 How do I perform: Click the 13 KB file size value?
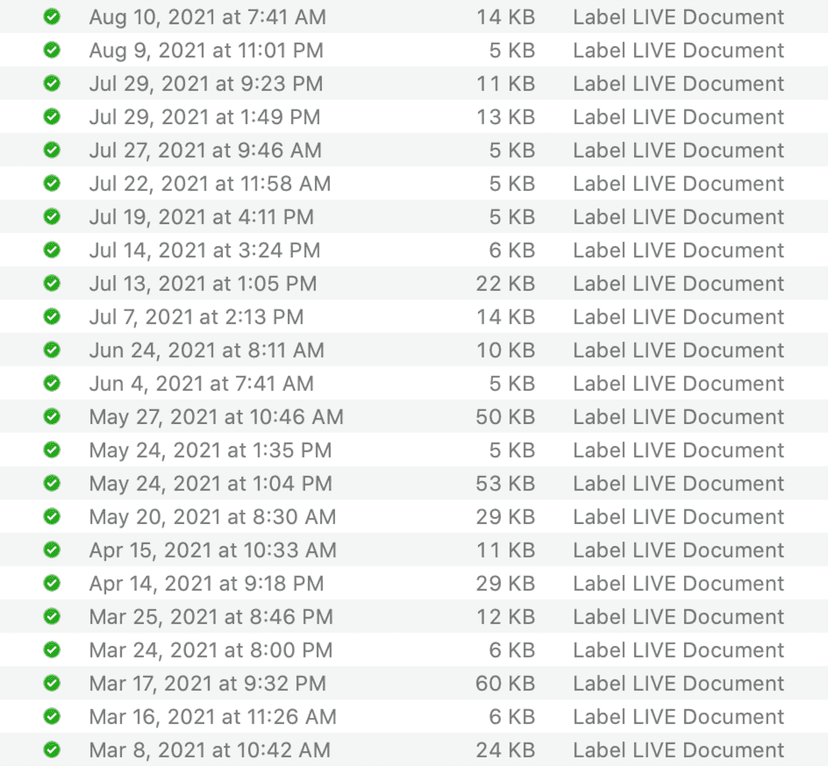click(x=506, y=117)
